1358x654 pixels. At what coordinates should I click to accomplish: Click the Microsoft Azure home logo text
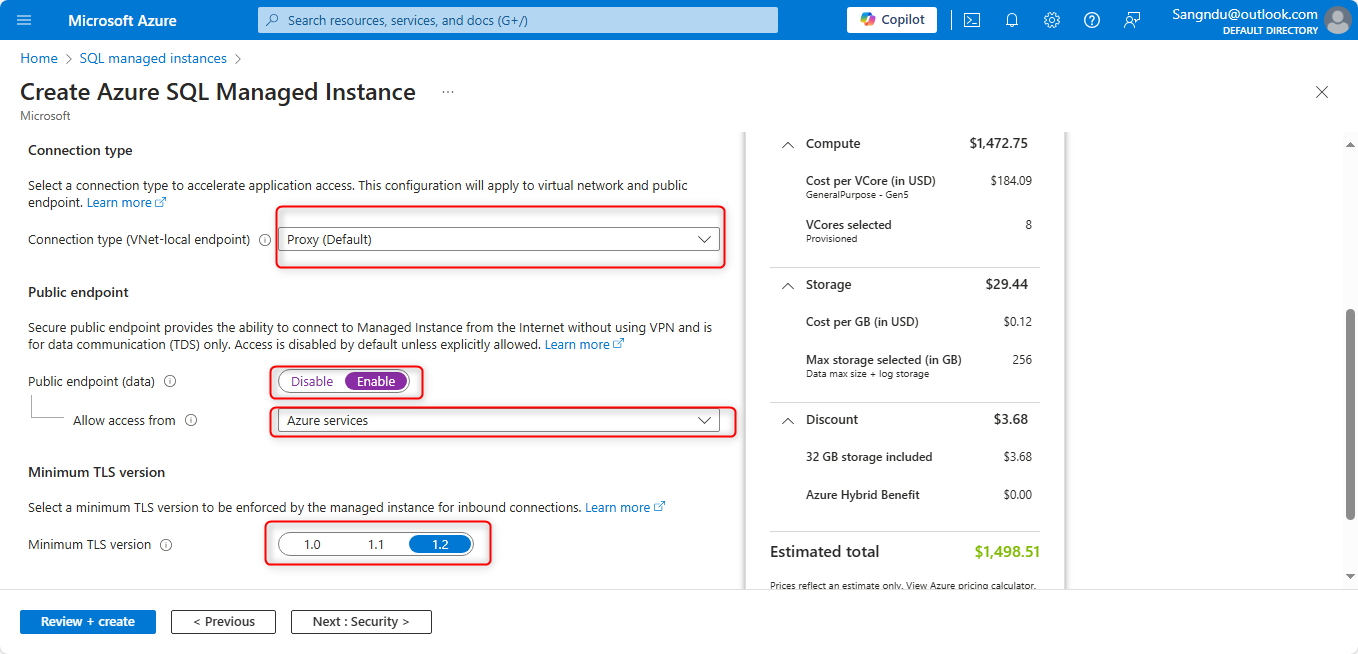pos(123,20)
